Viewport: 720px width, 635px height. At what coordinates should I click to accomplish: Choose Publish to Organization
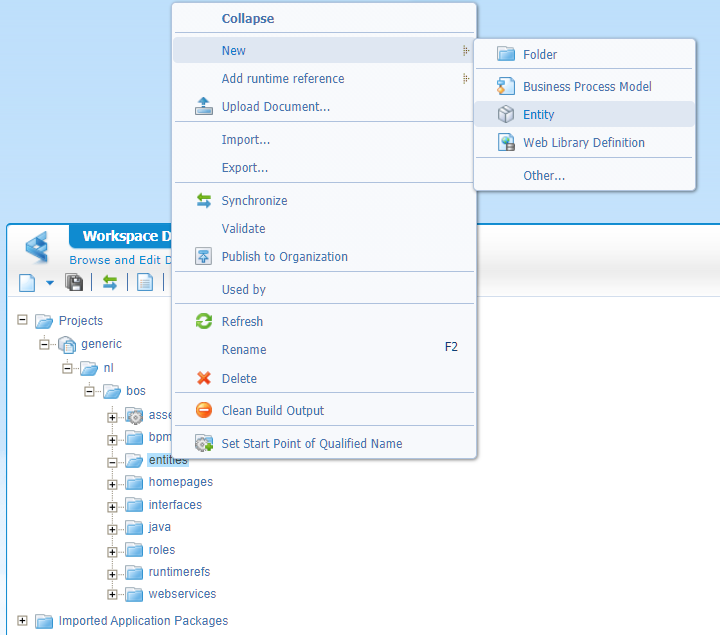(x=284, y=257)
